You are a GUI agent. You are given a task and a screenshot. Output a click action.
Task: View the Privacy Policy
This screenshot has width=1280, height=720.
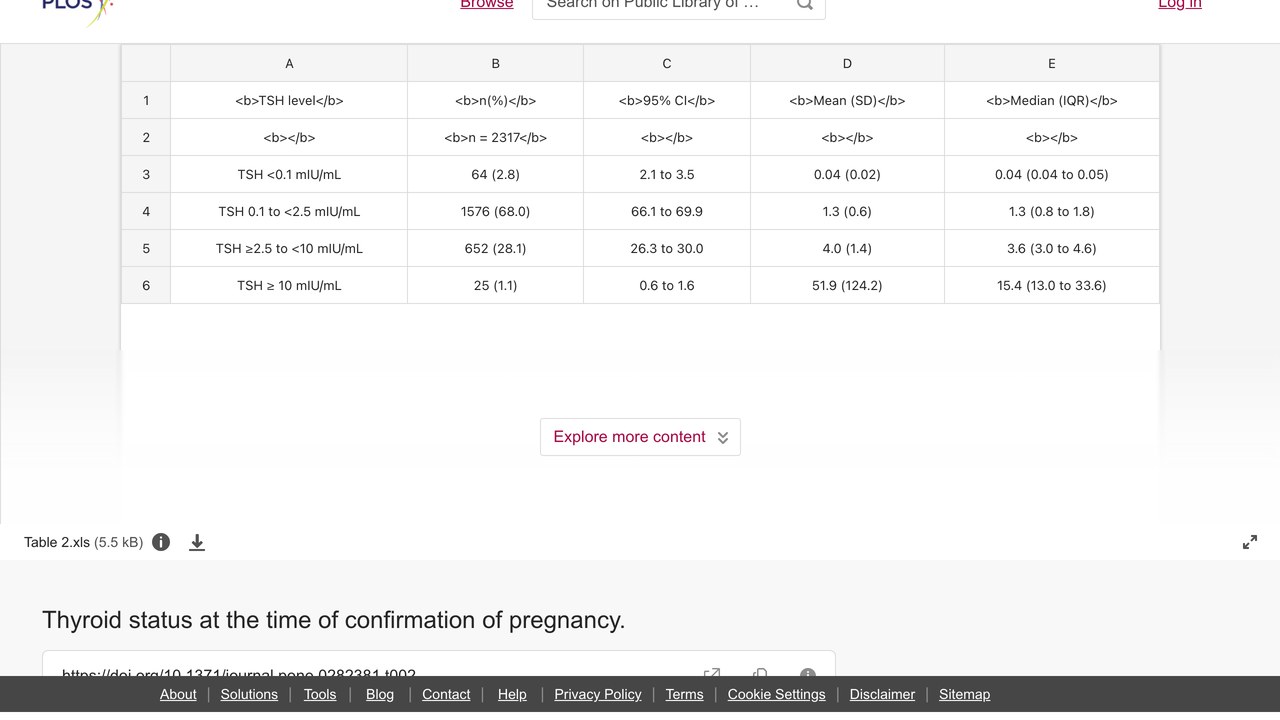click(598, 694)
